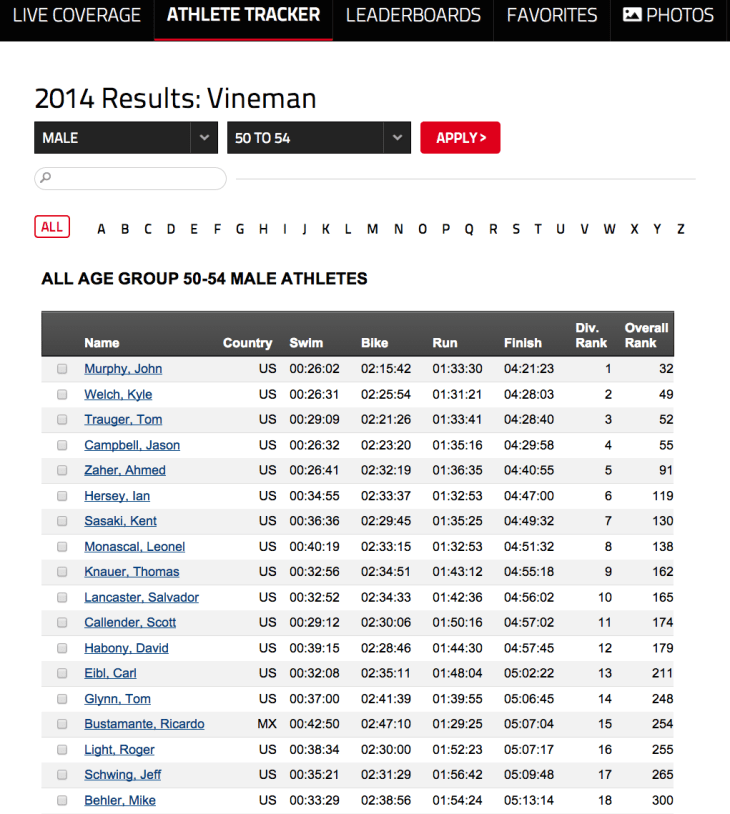Viewport: 730px width, 814px height.
Task: Filter athletes by the letter M
Action: click(x=372, y=228)
